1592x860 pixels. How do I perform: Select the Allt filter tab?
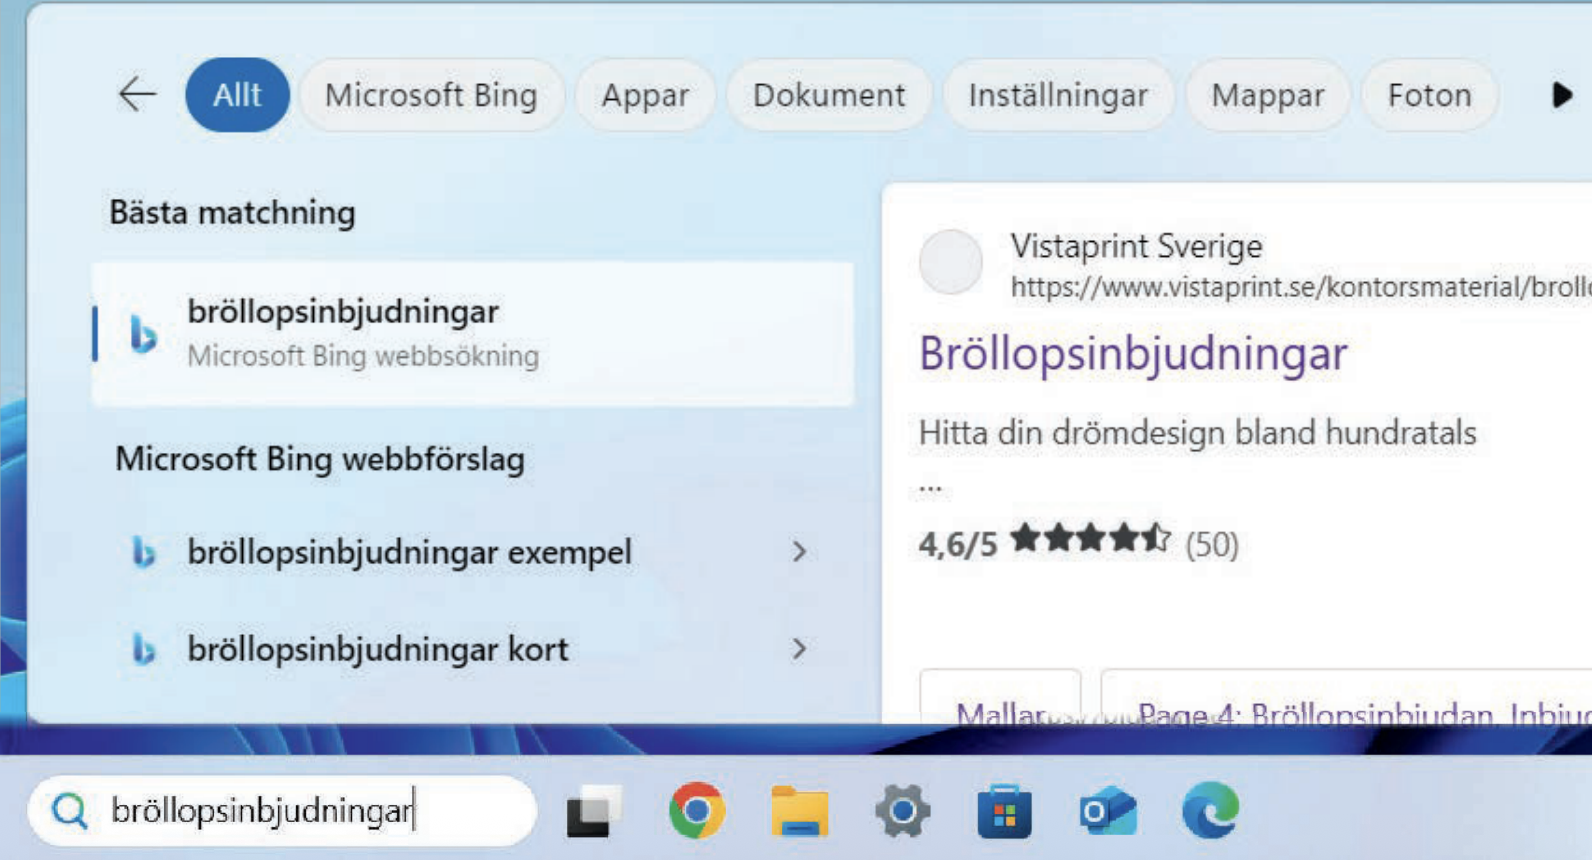tap(237, 95)
